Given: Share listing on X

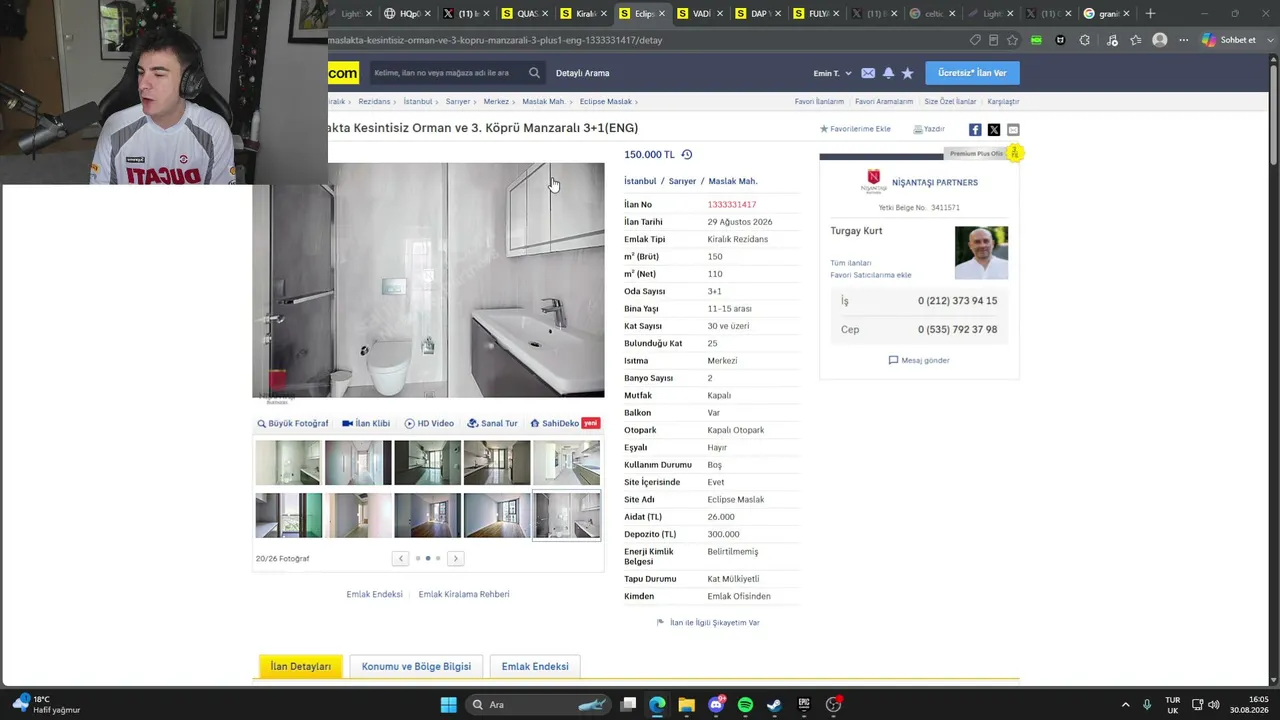Looking at the screenshot, I should click(994, 130).
